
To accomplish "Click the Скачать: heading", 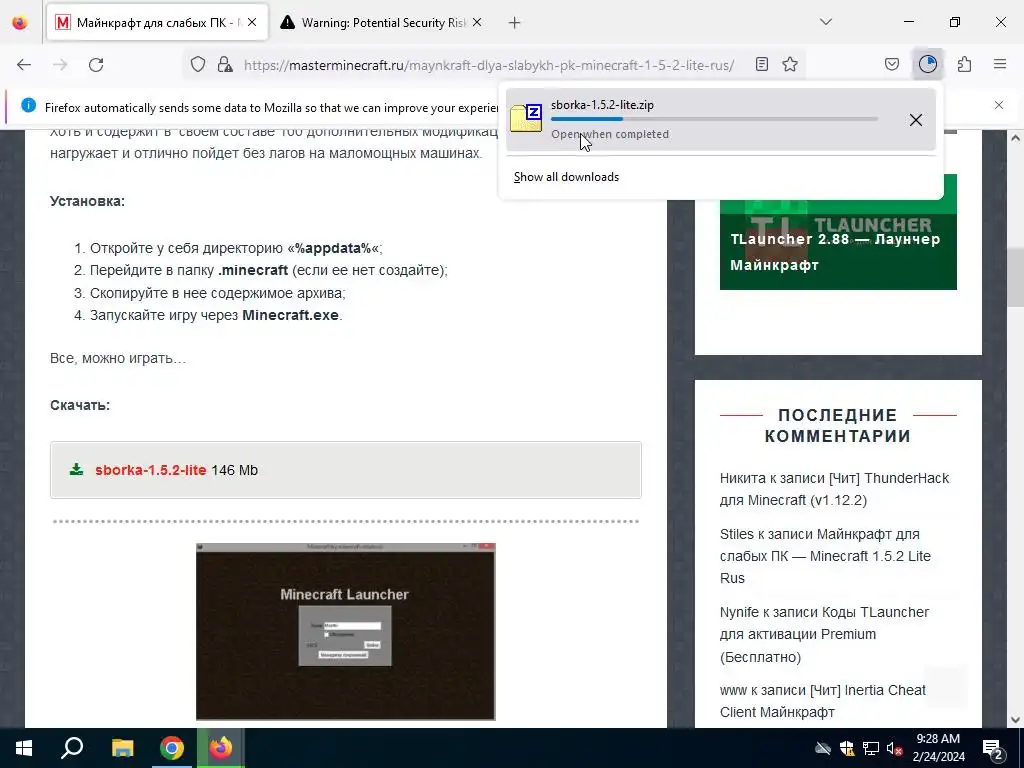I will tap(80, 405).
